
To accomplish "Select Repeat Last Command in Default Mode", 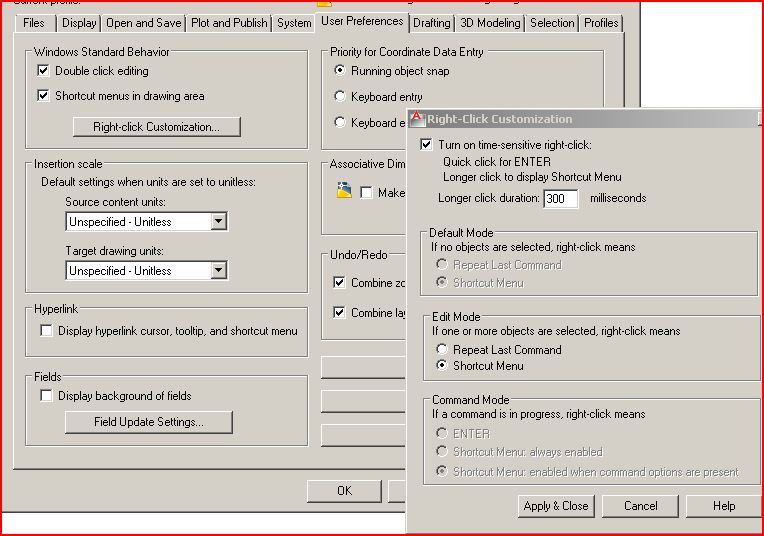I will (x=441, y=264).
